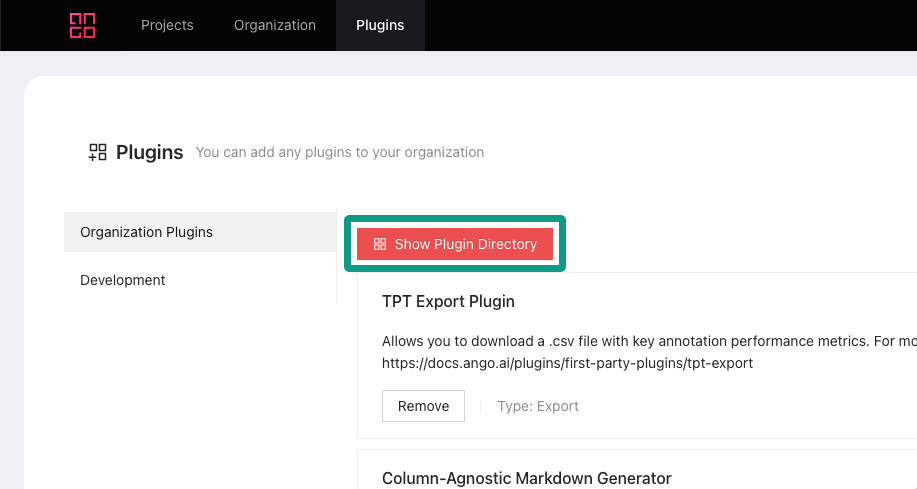The height and width of the screenshot is (489, 917).
Task: Open the docs.ango.ai tpt-export link
Action: click(x=567, y=363)
